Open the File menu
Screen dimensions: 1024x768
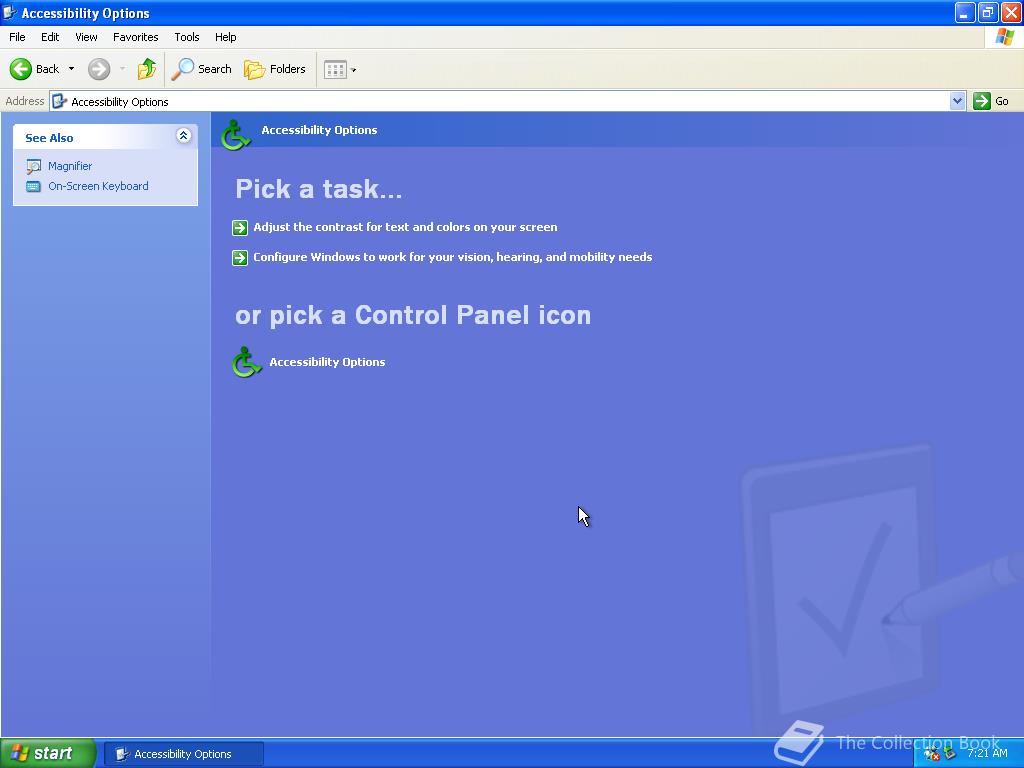pos(17,37)
